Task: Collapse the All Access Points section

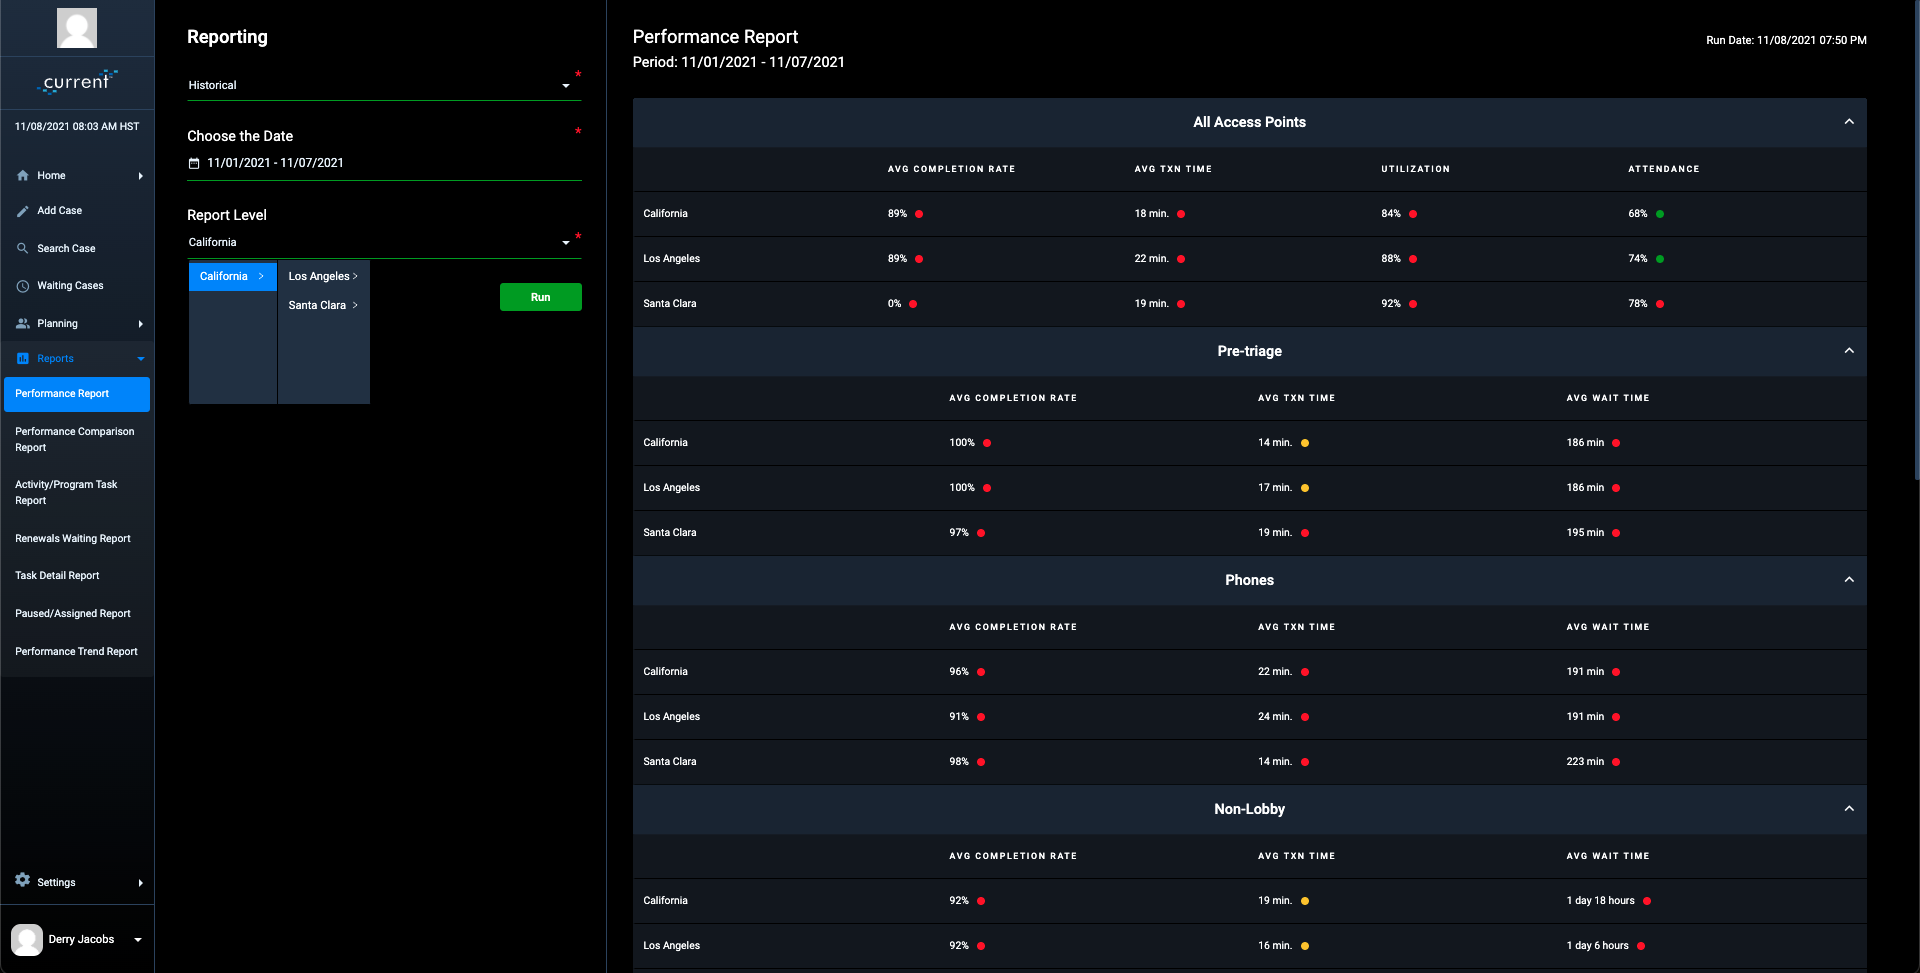Action: tap(1849, 122)
